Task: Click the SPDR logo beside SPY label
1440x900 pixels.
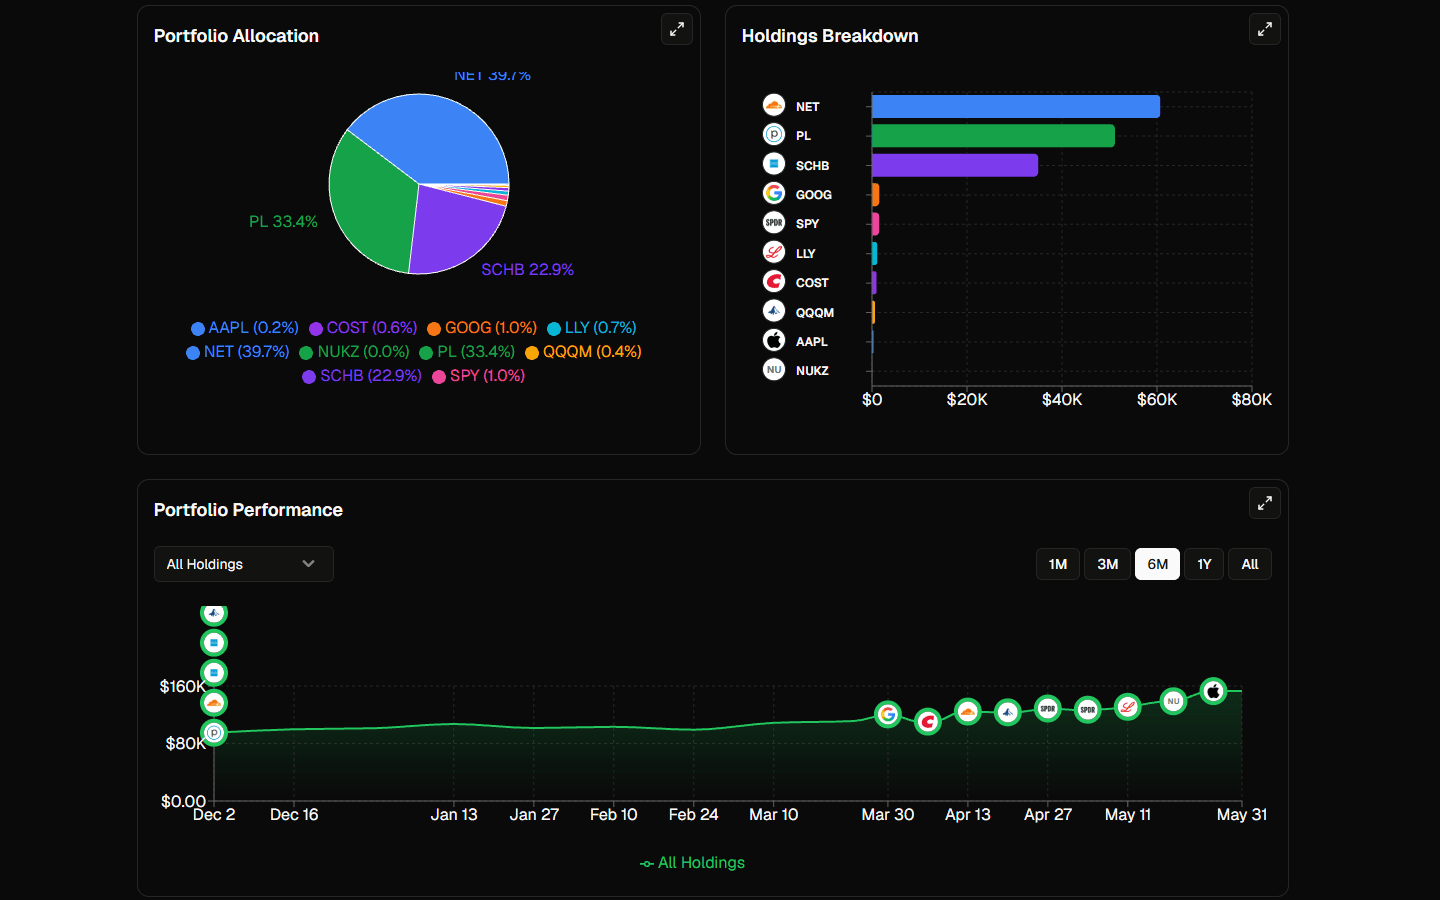Action: (x=774, y=222)
